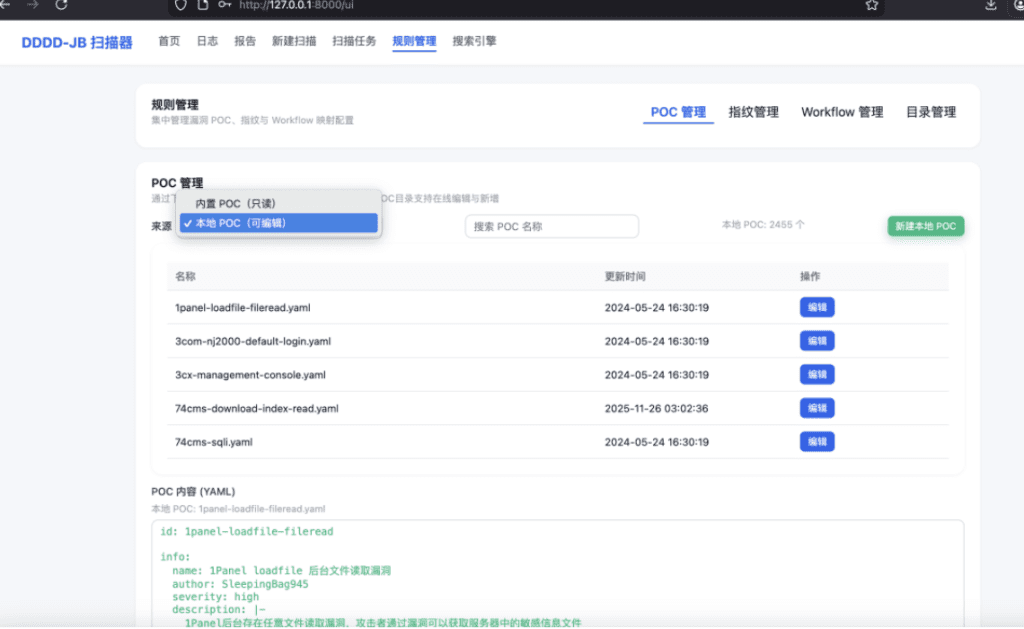Open downloads via the download arrow icon
1024x629 pixels.
[990, 7]
